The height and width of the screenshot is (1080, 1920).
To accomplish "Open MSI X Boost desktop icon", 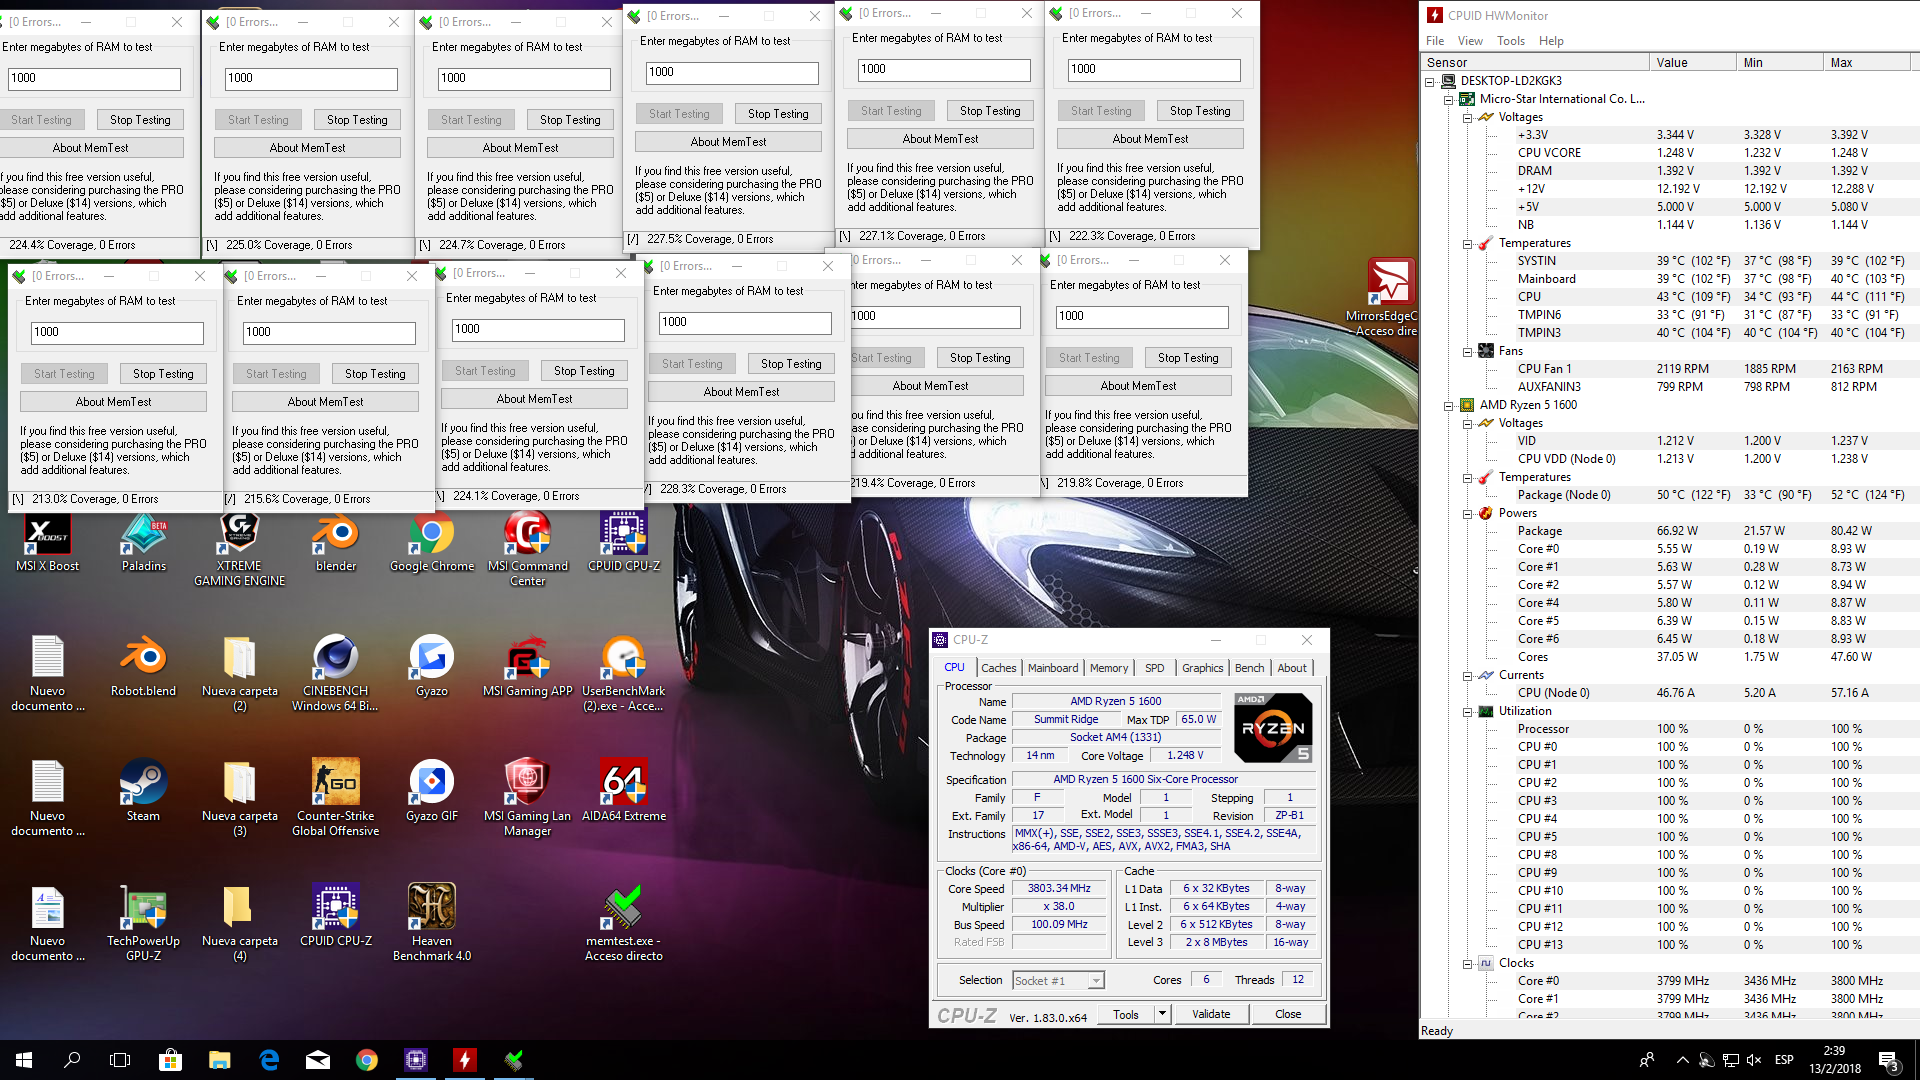I will [47, 543].
